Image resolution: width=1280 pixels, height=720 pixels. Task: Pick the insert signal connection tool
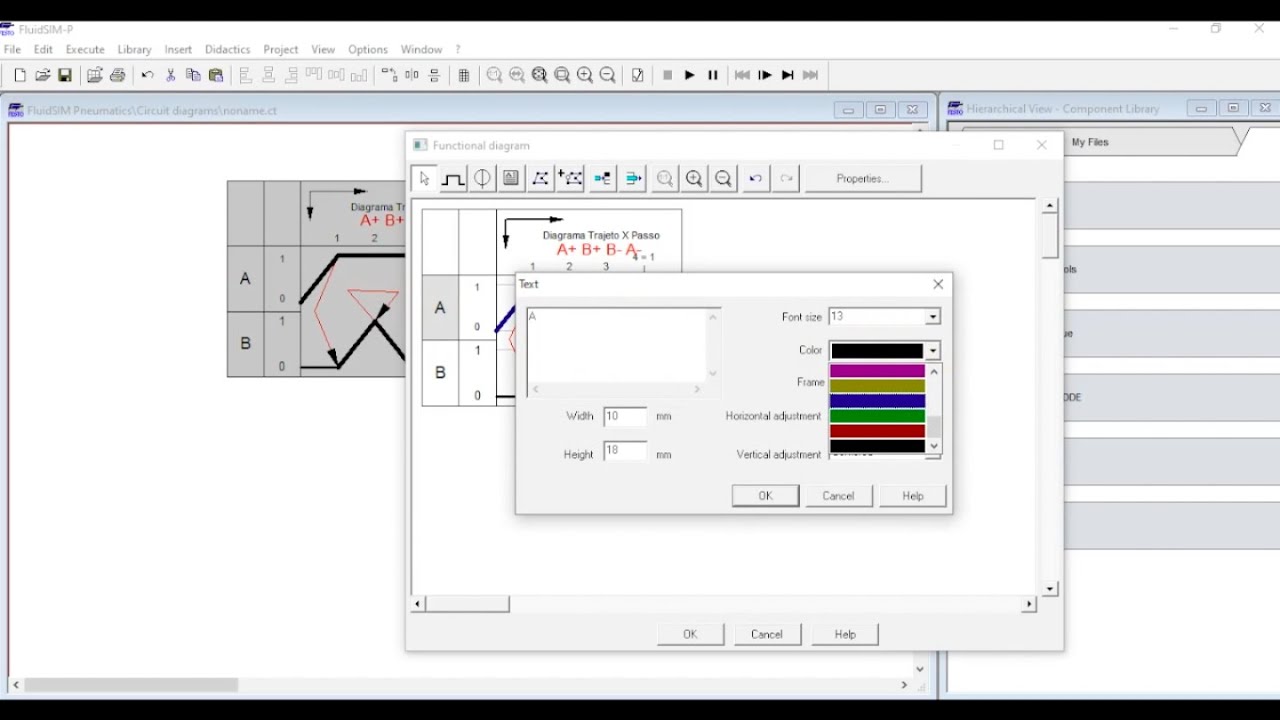(603, 178)
